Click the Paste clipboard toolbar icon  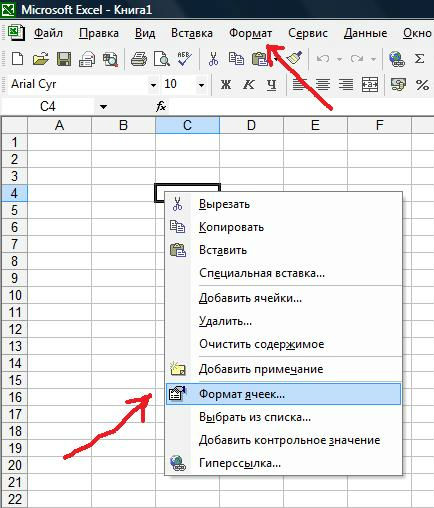(x=260, y=59)
